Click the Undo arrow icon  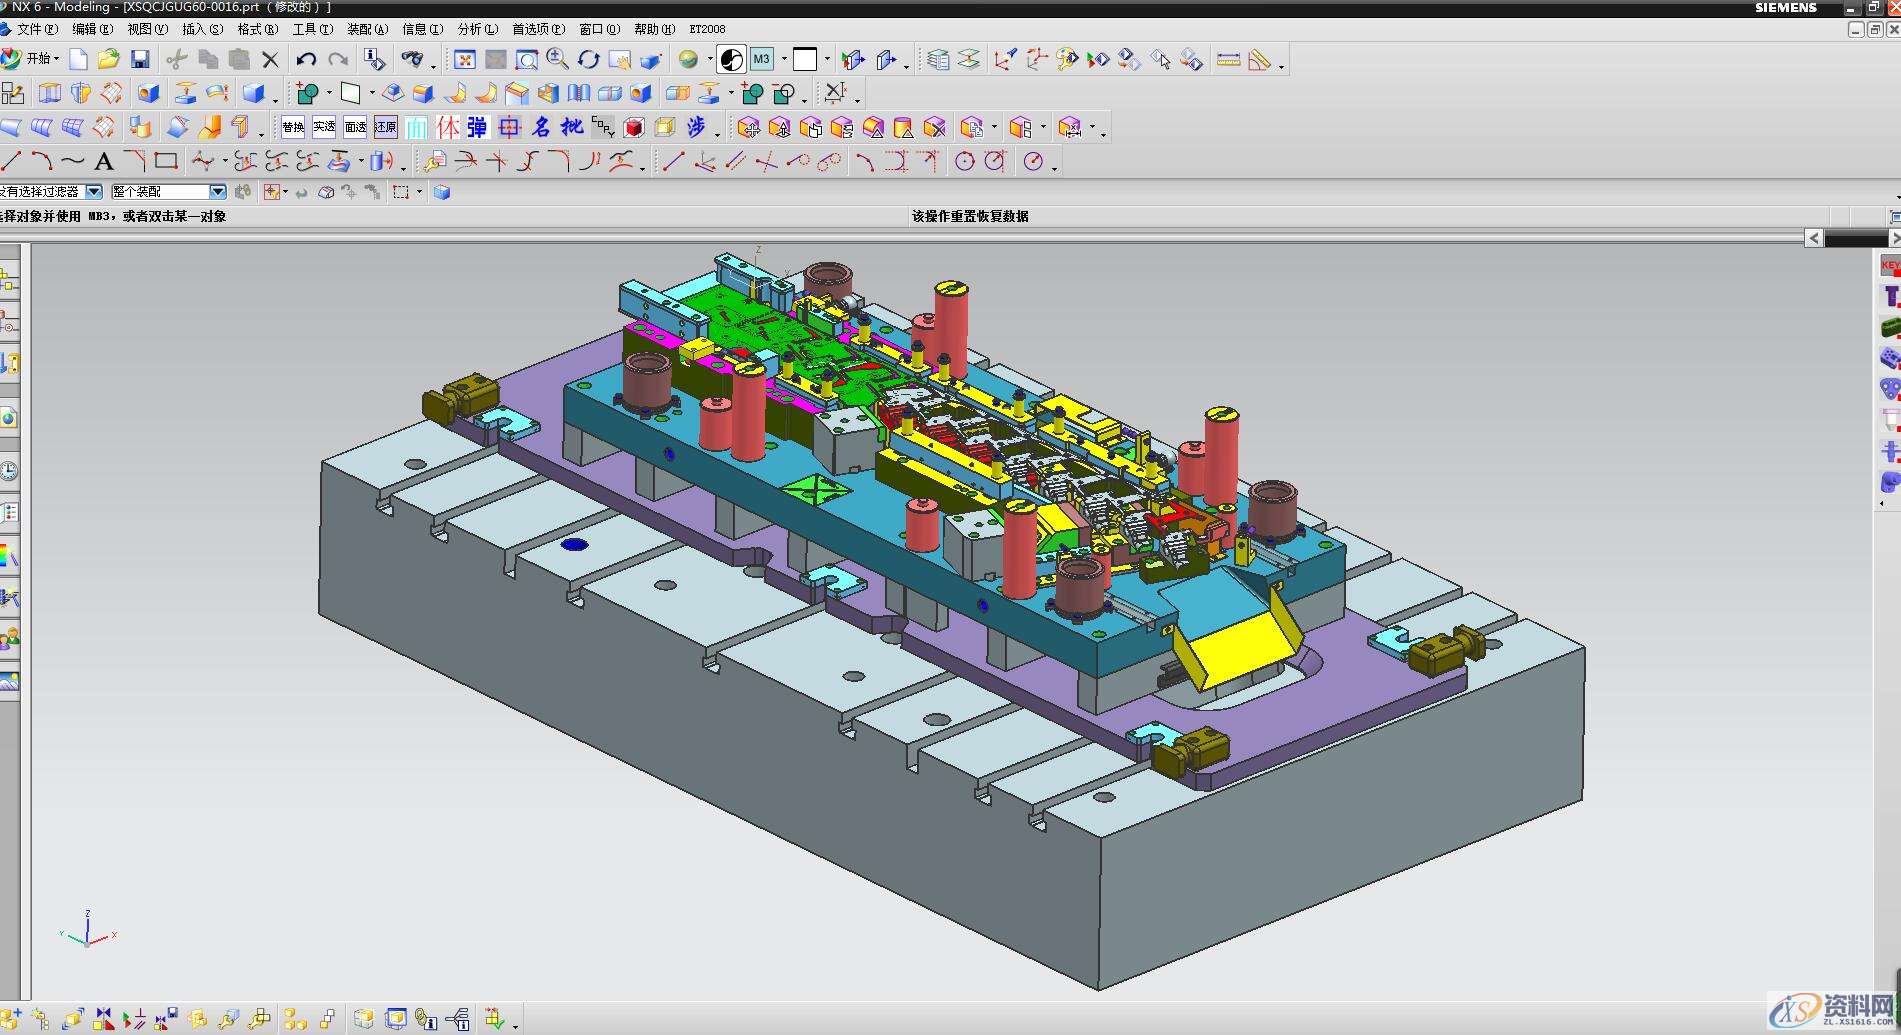pos(307,60)
